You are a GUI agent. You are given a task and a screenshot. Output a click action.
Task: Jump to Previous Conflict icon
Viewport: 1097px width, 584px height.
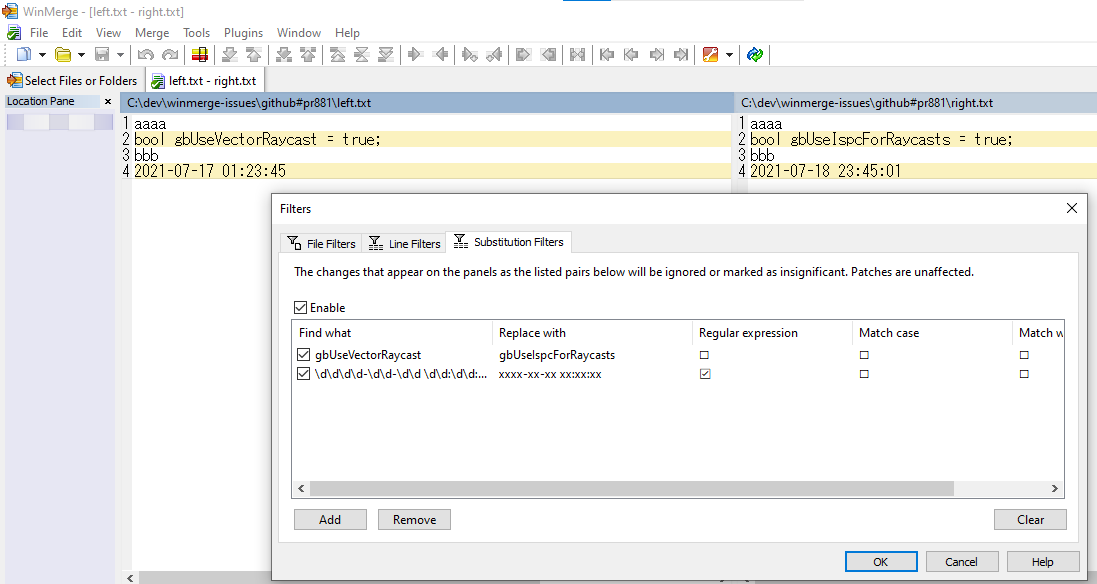pyautogui.click(x=308, y=55)
